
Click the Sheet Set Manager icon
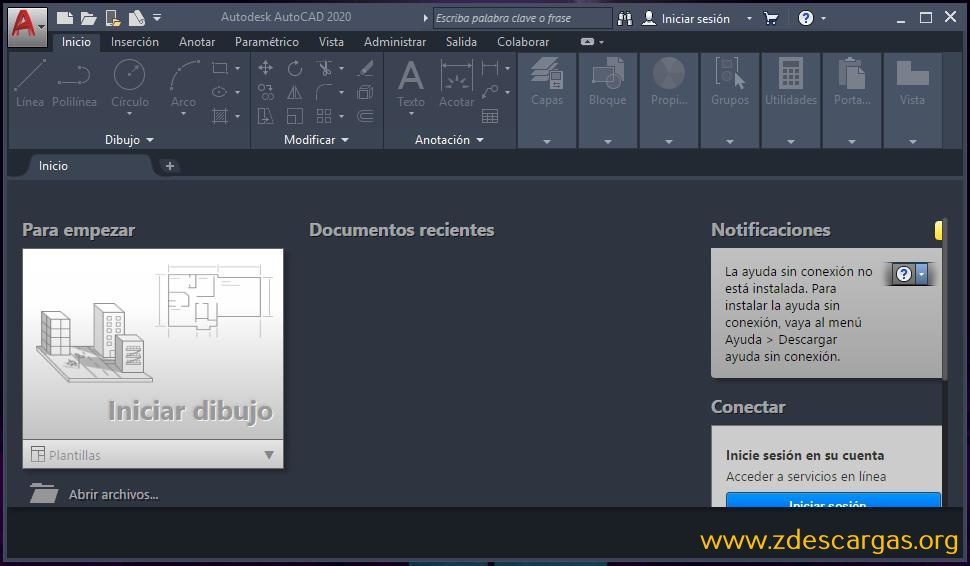click(136, 18)
